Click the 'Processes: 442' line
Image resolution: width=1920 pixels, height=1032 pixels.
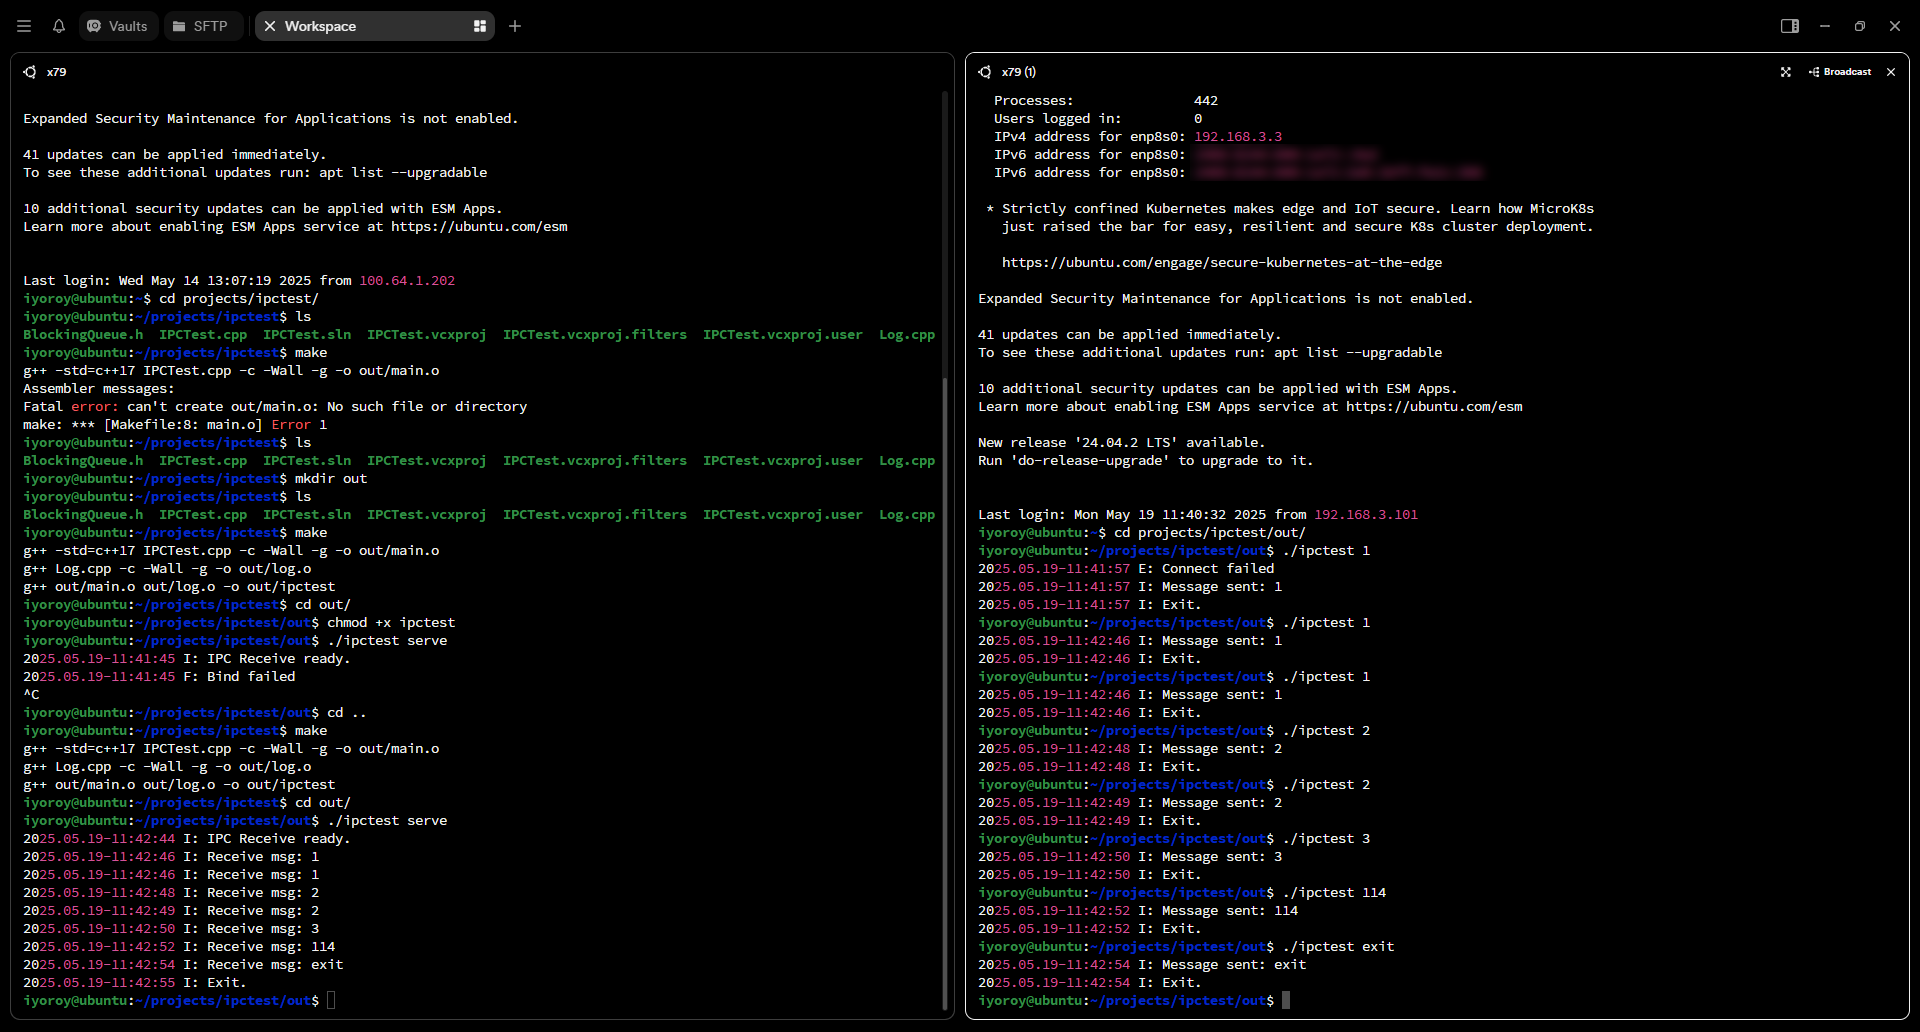coord(1106,101)
